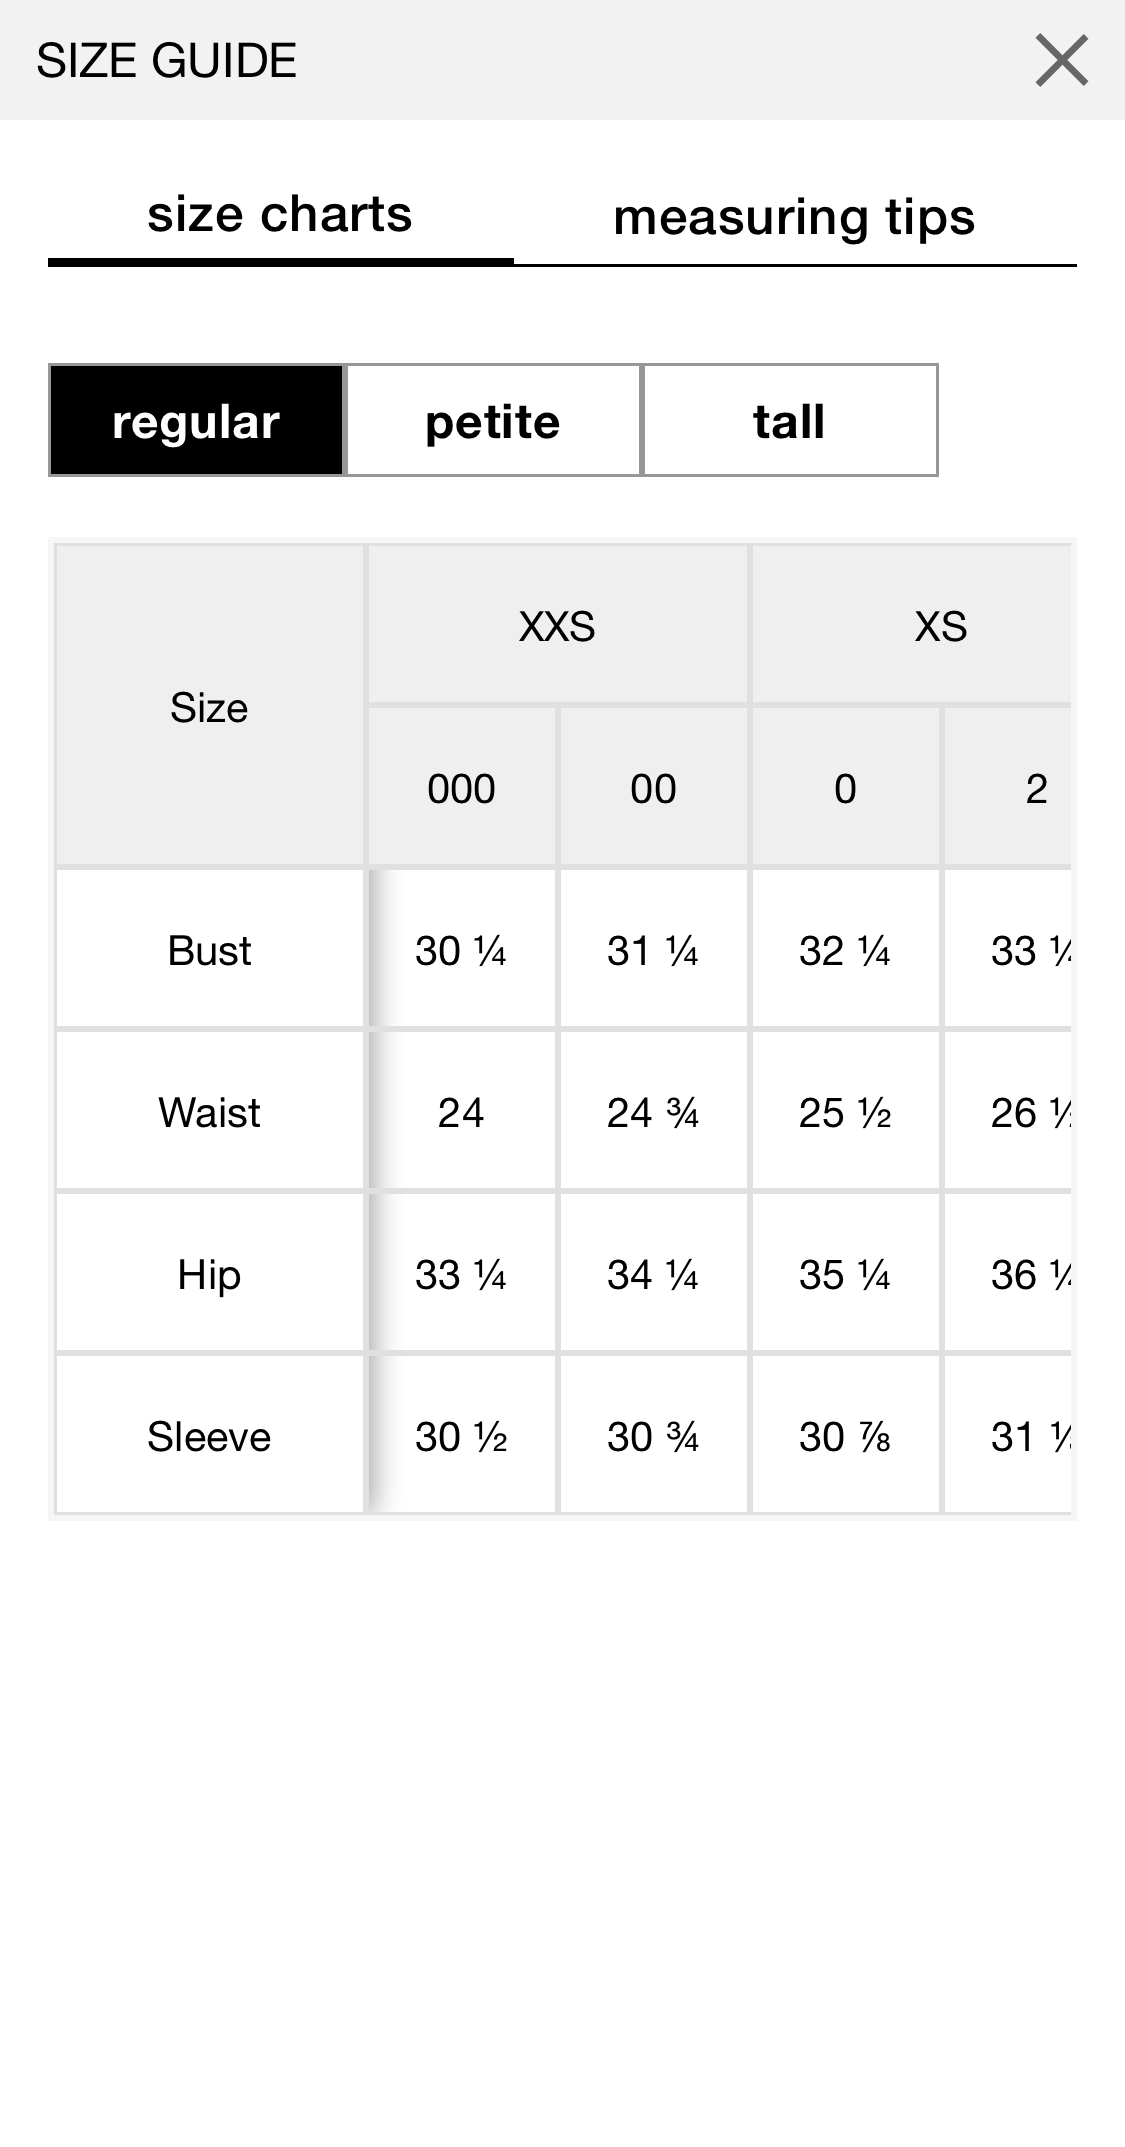Click the Size header cell
The width and height of the screenshot is (1125, 2147).
pyautogui.click(x=209, y=707)
